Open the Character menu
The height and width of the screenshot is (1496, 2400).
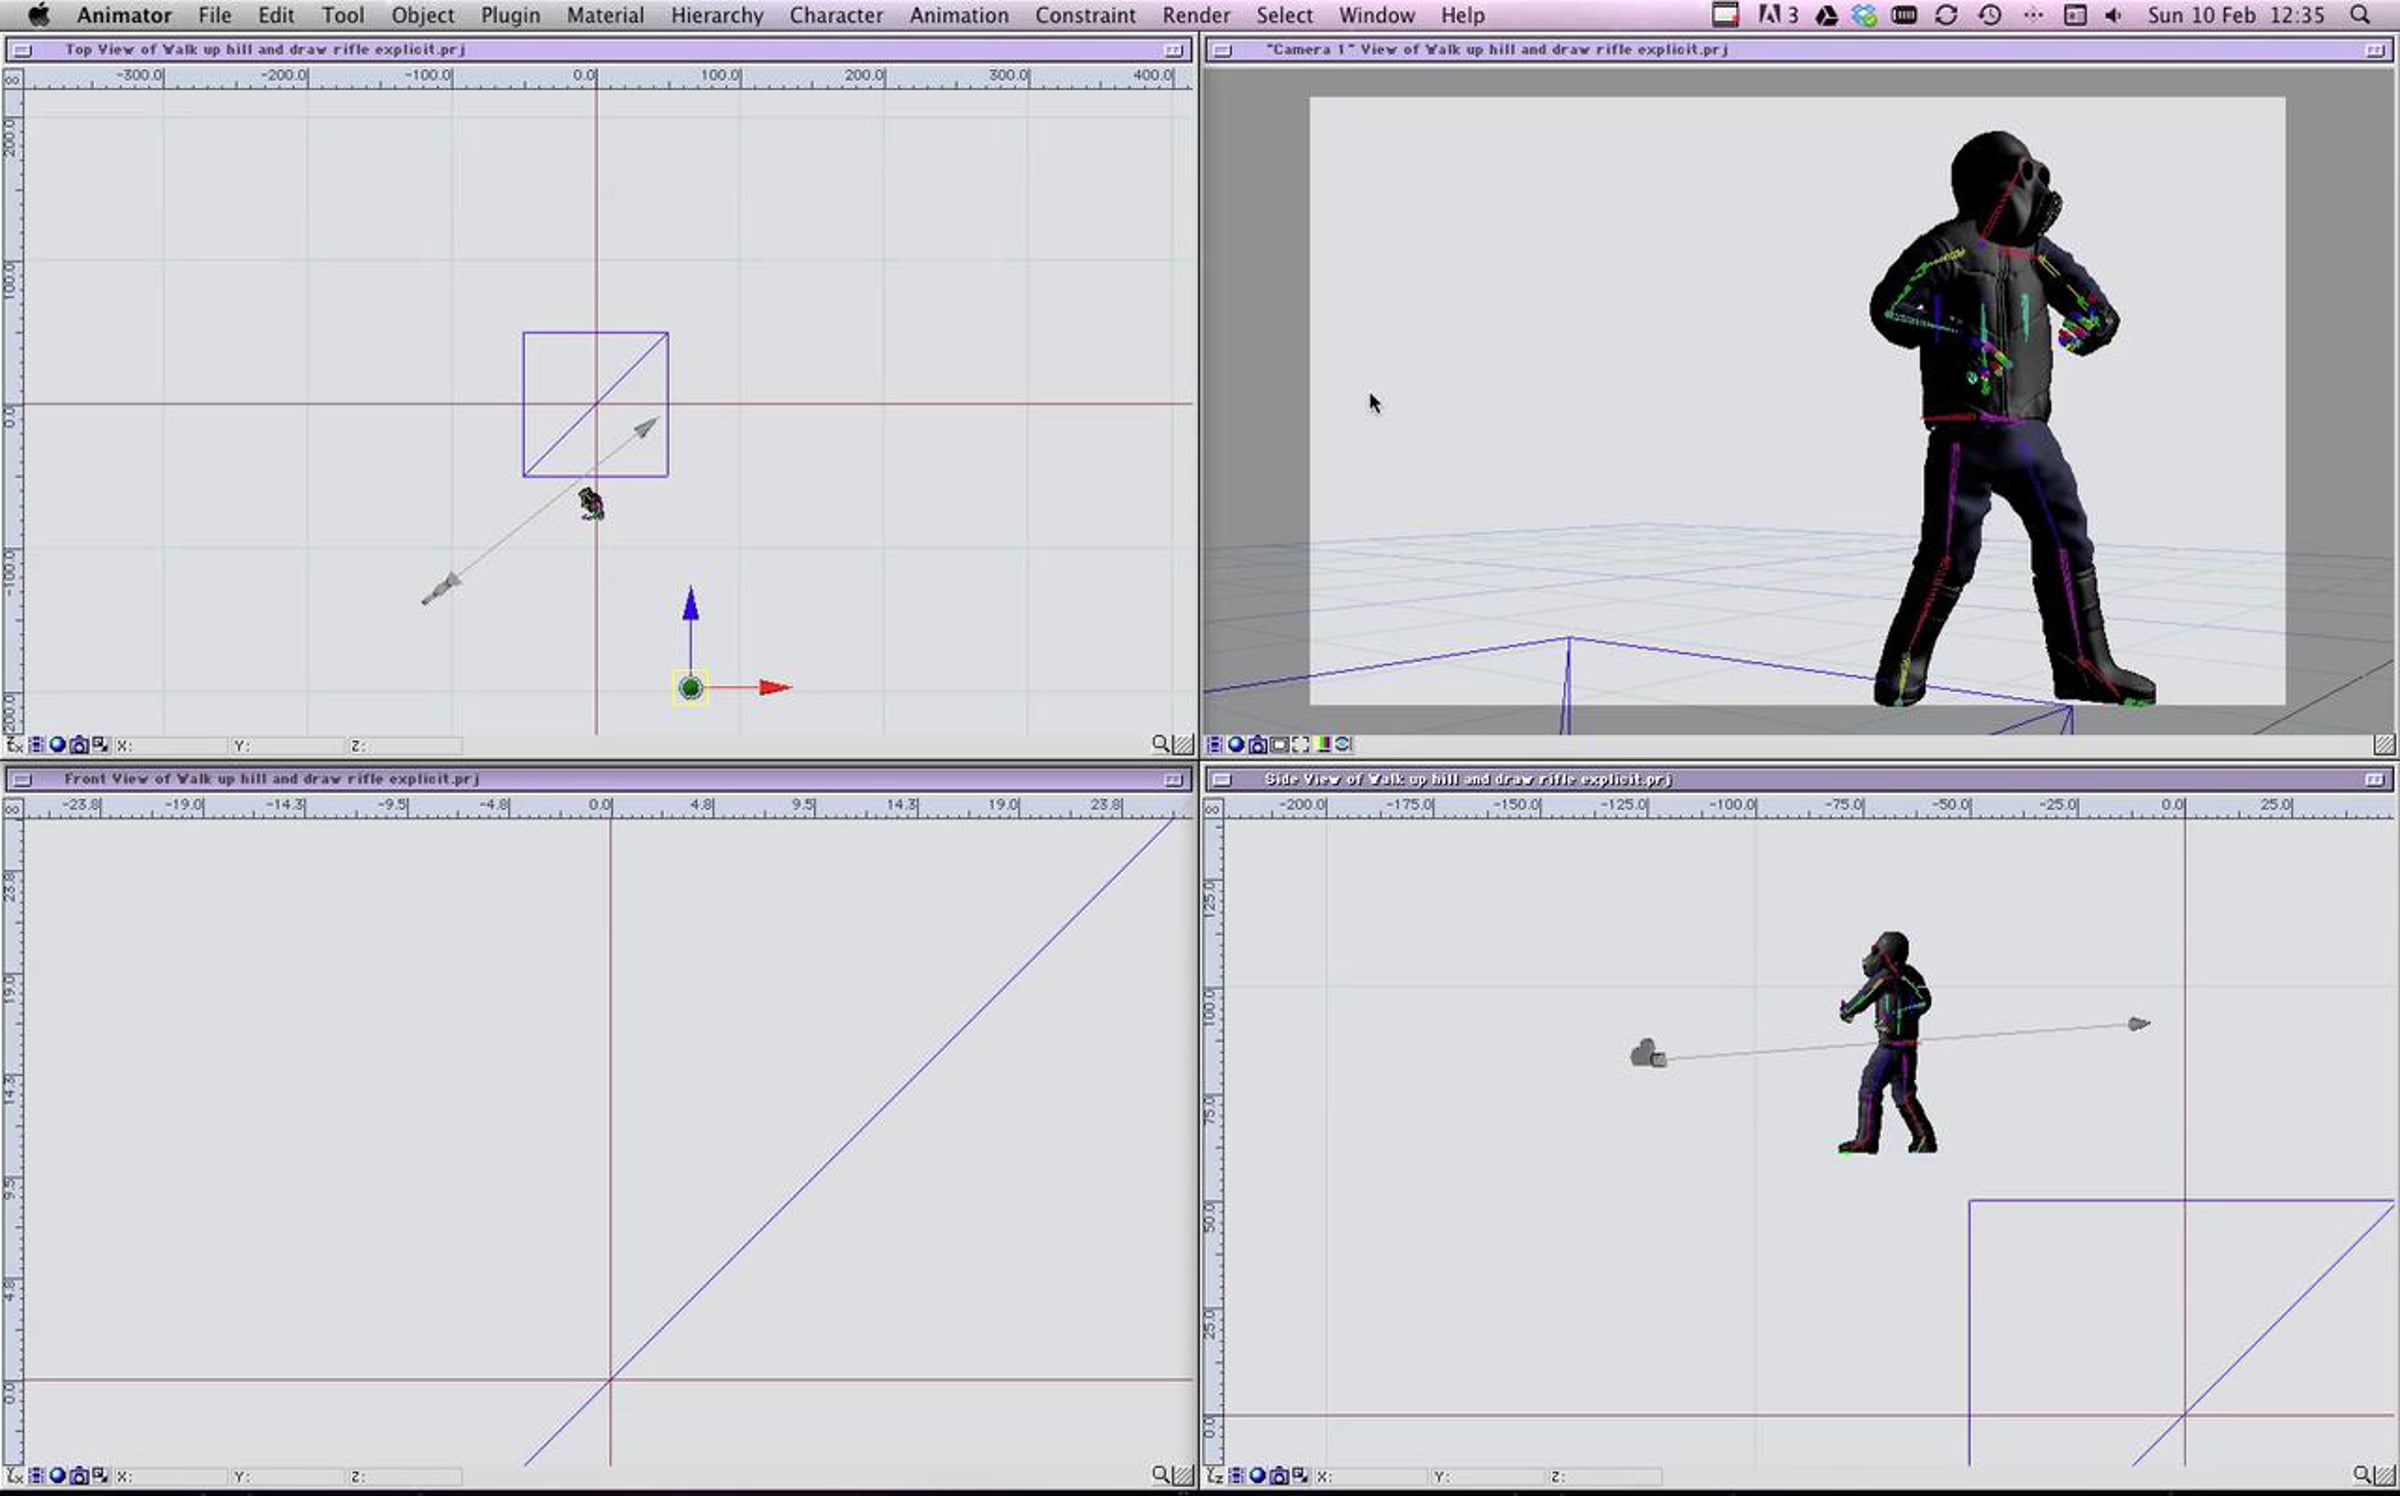836,15
